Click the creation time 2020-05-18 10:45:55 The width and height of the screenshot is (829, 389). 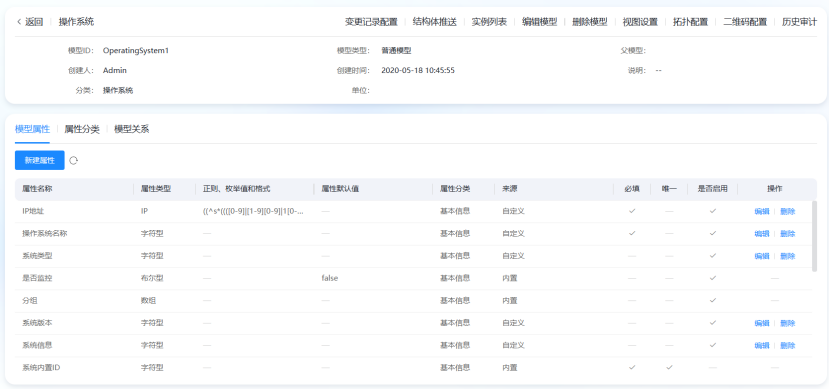[x=418, y=70]
